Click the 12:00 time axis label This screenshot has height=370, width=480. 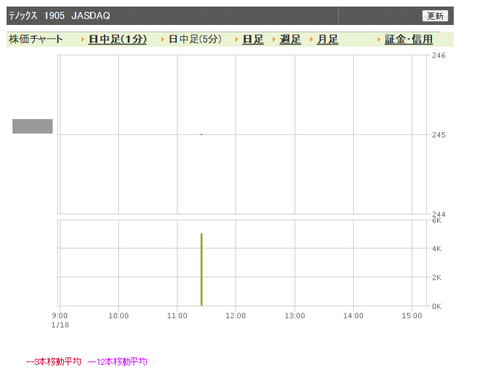(236, 316)
